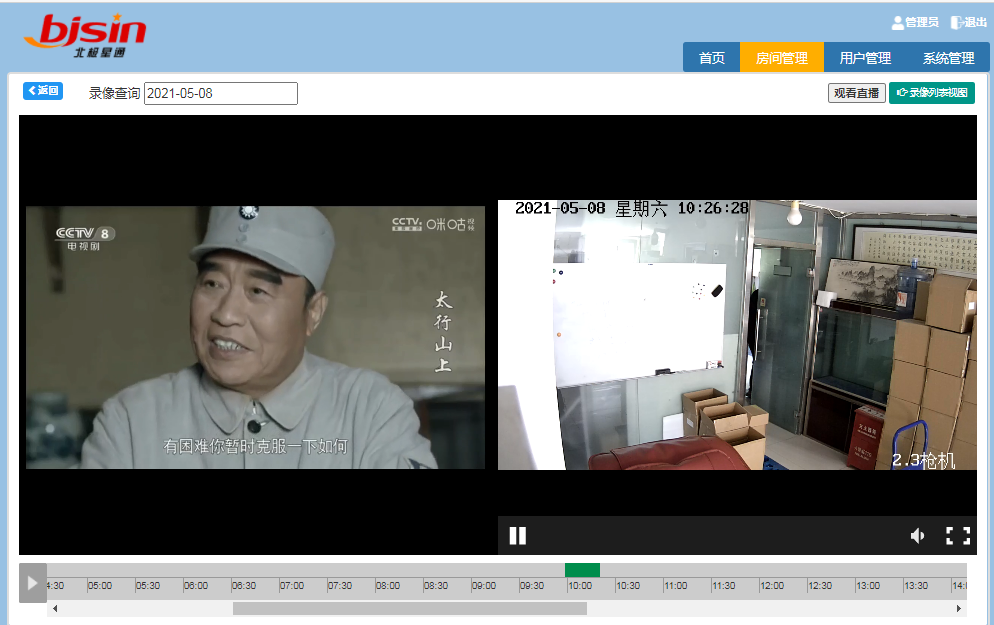Select the office camera video pane

(737, 335)
